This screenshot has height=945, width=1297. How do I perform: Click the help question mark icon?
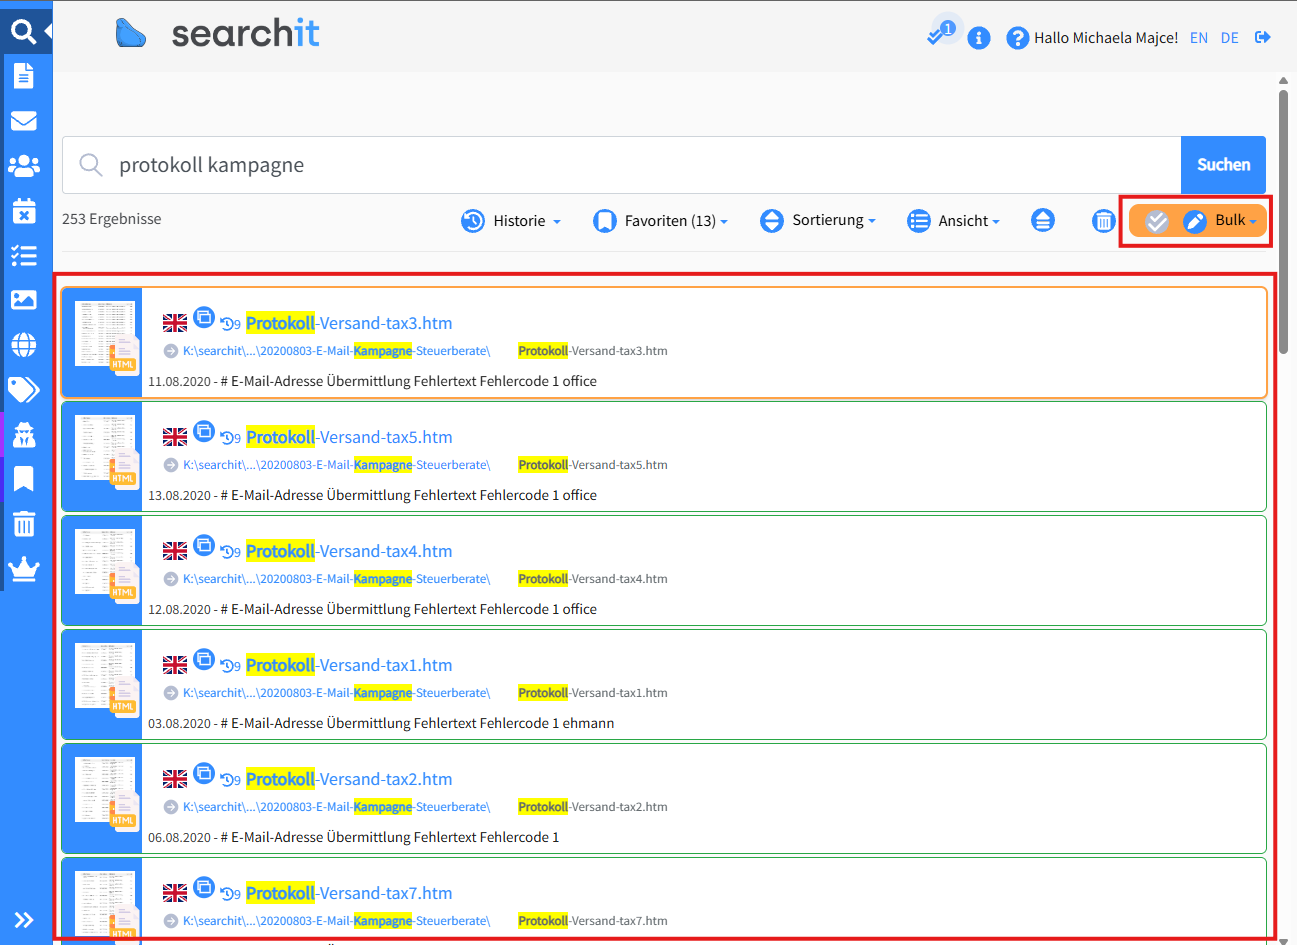pyautogui.click(x=1017, y=38)
